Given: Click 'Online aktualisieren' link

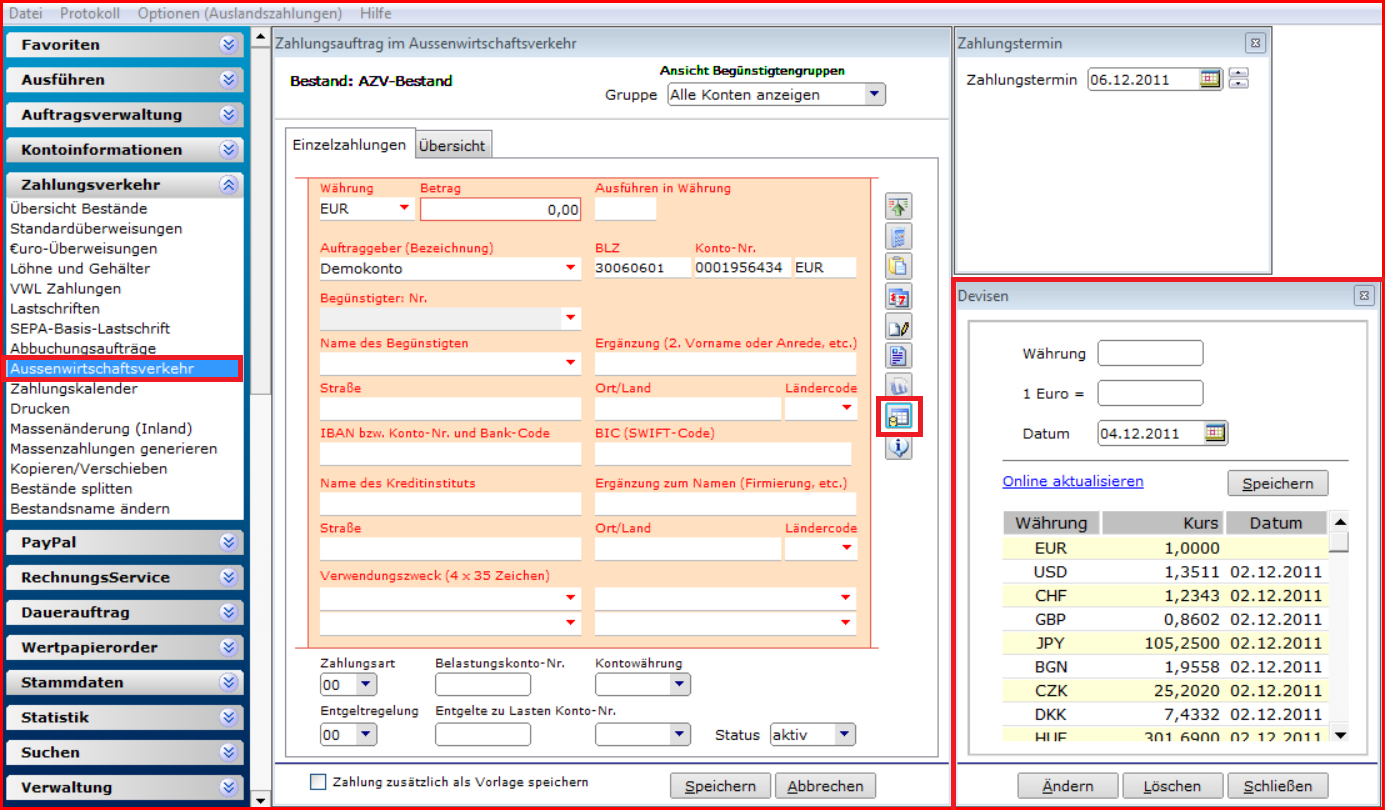Looking at the screenshot, I should tap(1073, 481).
